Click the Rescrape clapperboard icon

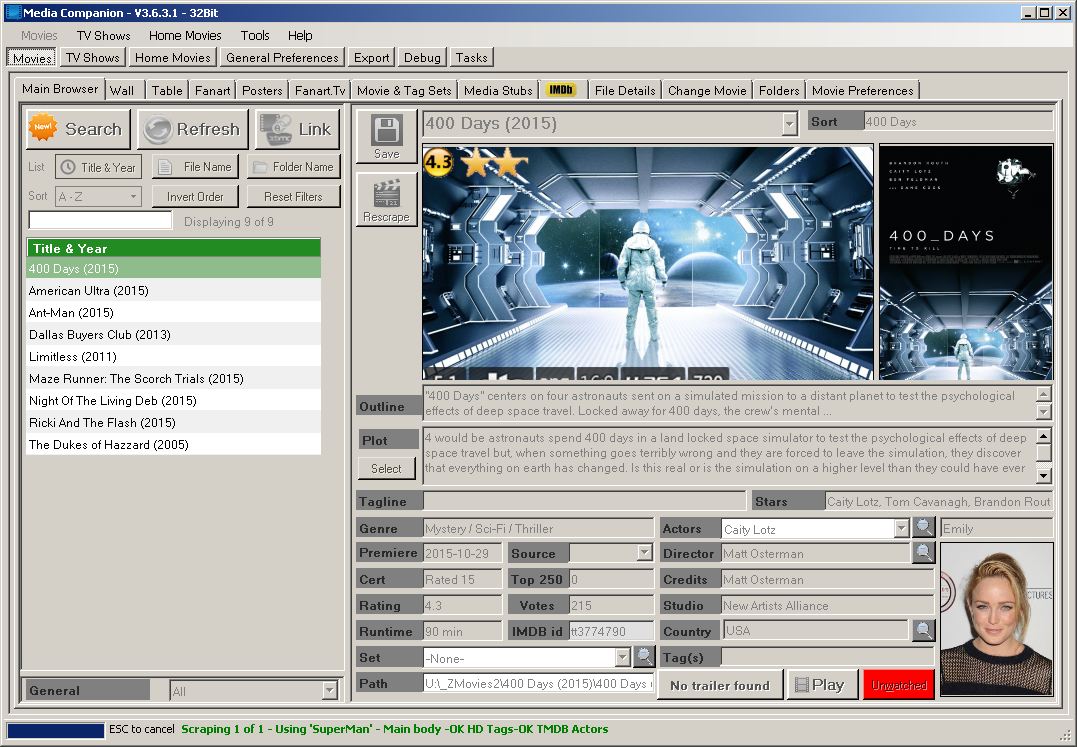386,193
